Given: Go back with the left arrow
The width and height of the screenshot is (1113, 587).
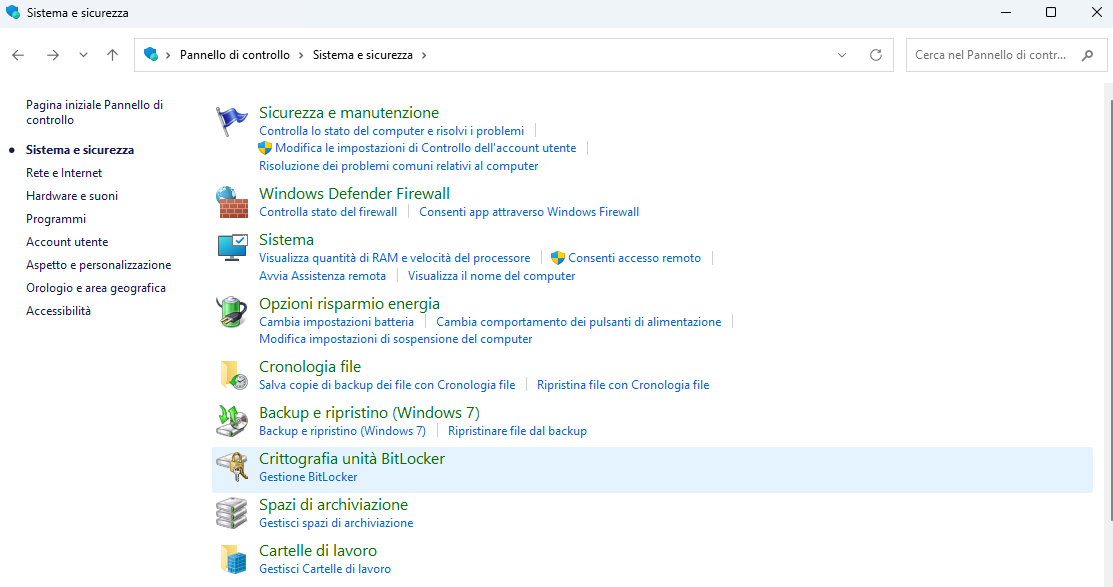Looking at the screenshot, I should click(x=18, y=55).
